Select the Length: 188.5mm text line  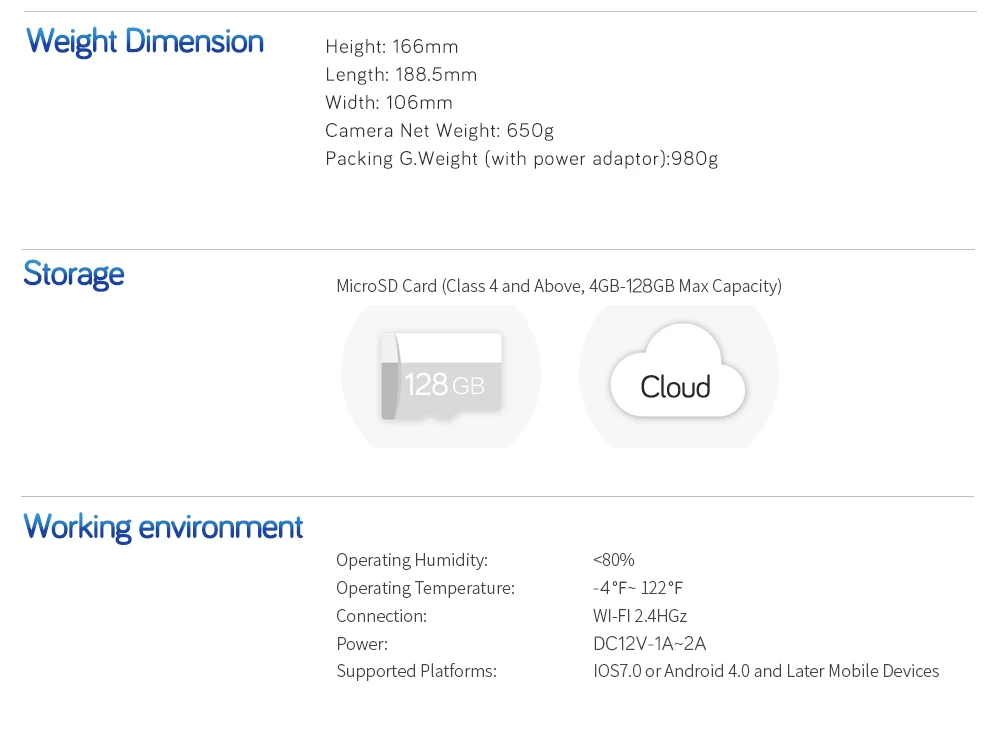[x=401, y=75]
